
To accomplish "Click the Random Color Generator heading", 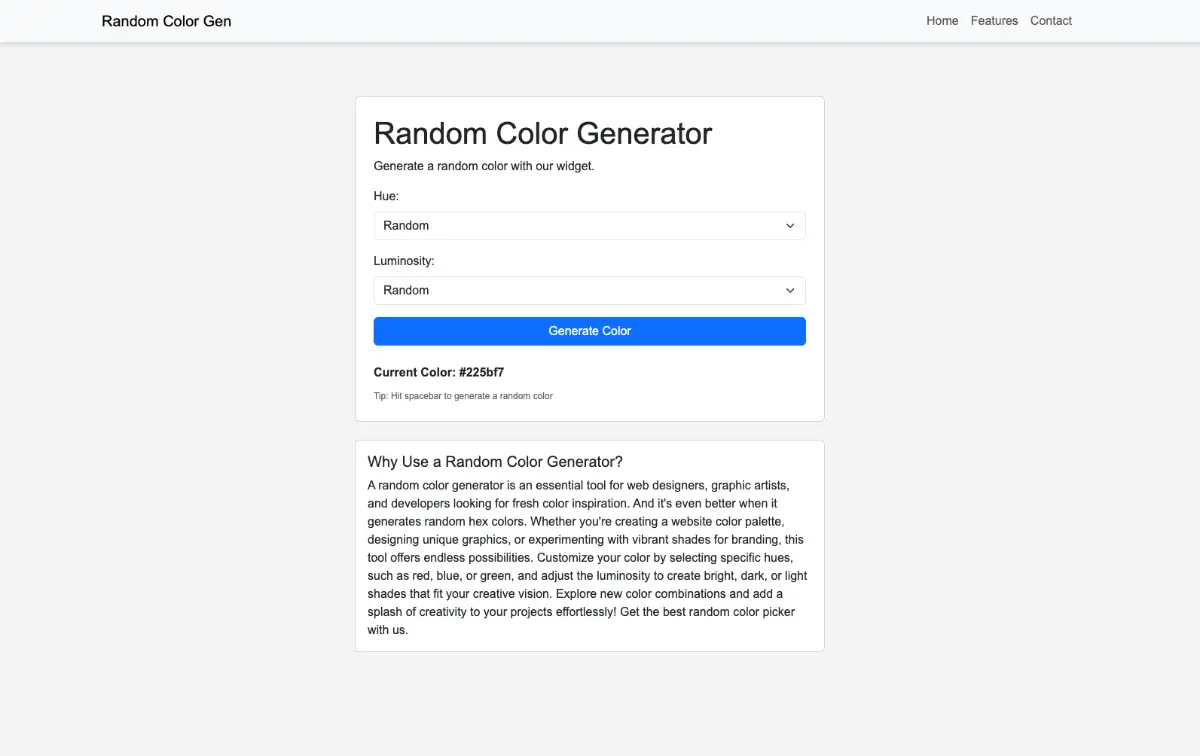I will (543, 133).
